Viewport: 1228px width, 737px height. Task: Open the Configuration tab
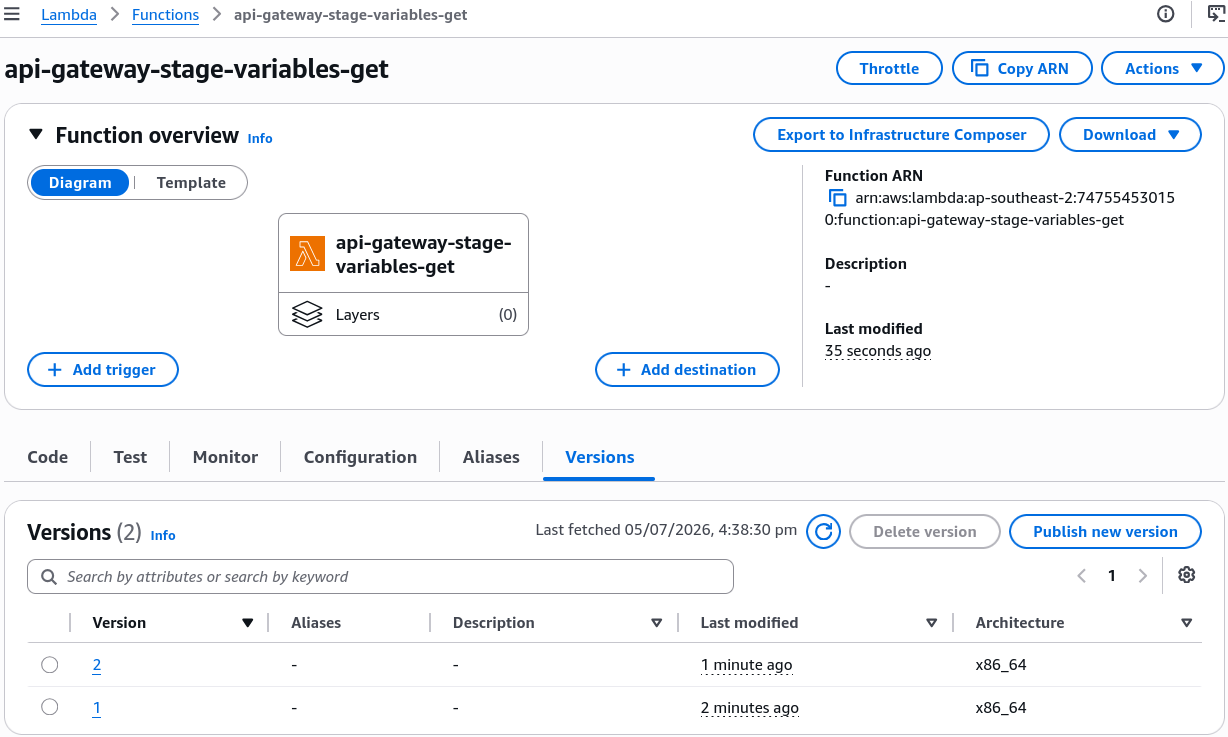click(x=360, y=457)
